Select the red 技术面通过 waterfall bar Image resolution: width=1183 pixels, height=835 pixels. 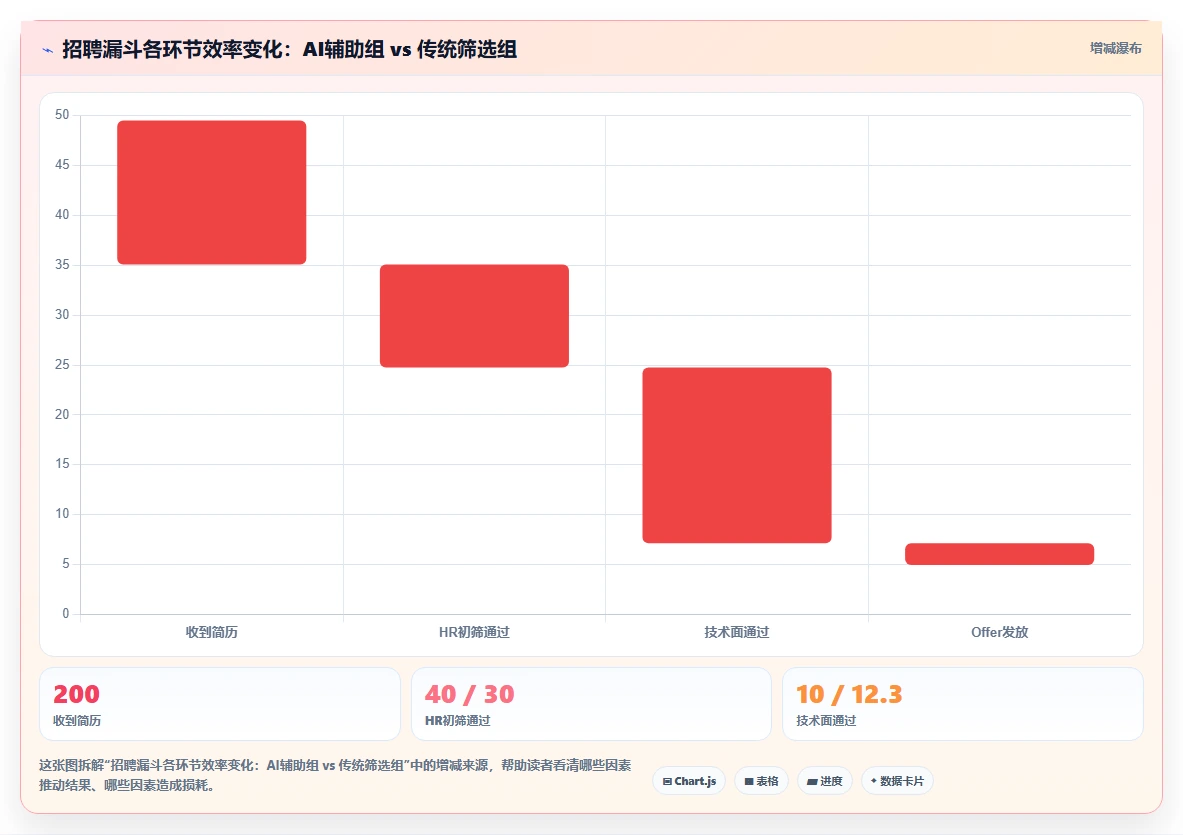point(737,455)
